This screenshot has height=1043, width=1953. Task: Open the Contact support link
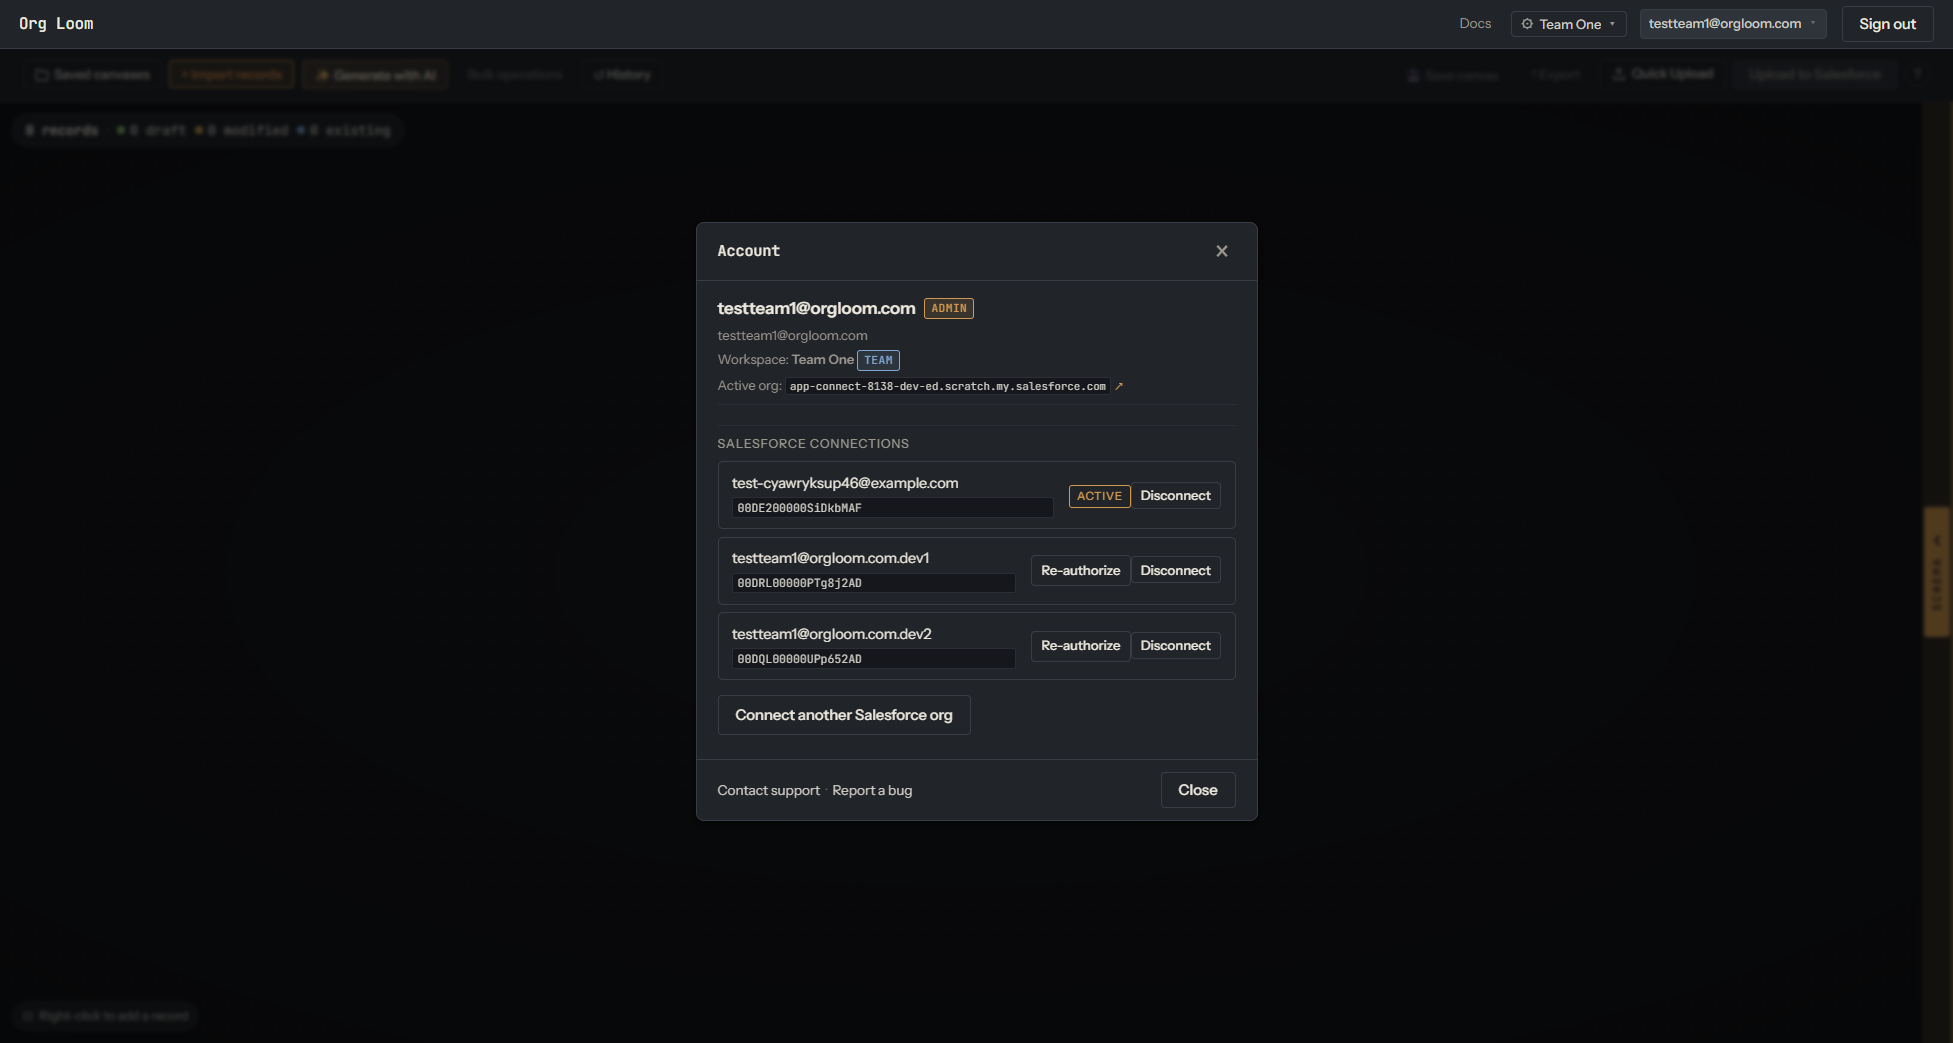click(x=768, y=791)
